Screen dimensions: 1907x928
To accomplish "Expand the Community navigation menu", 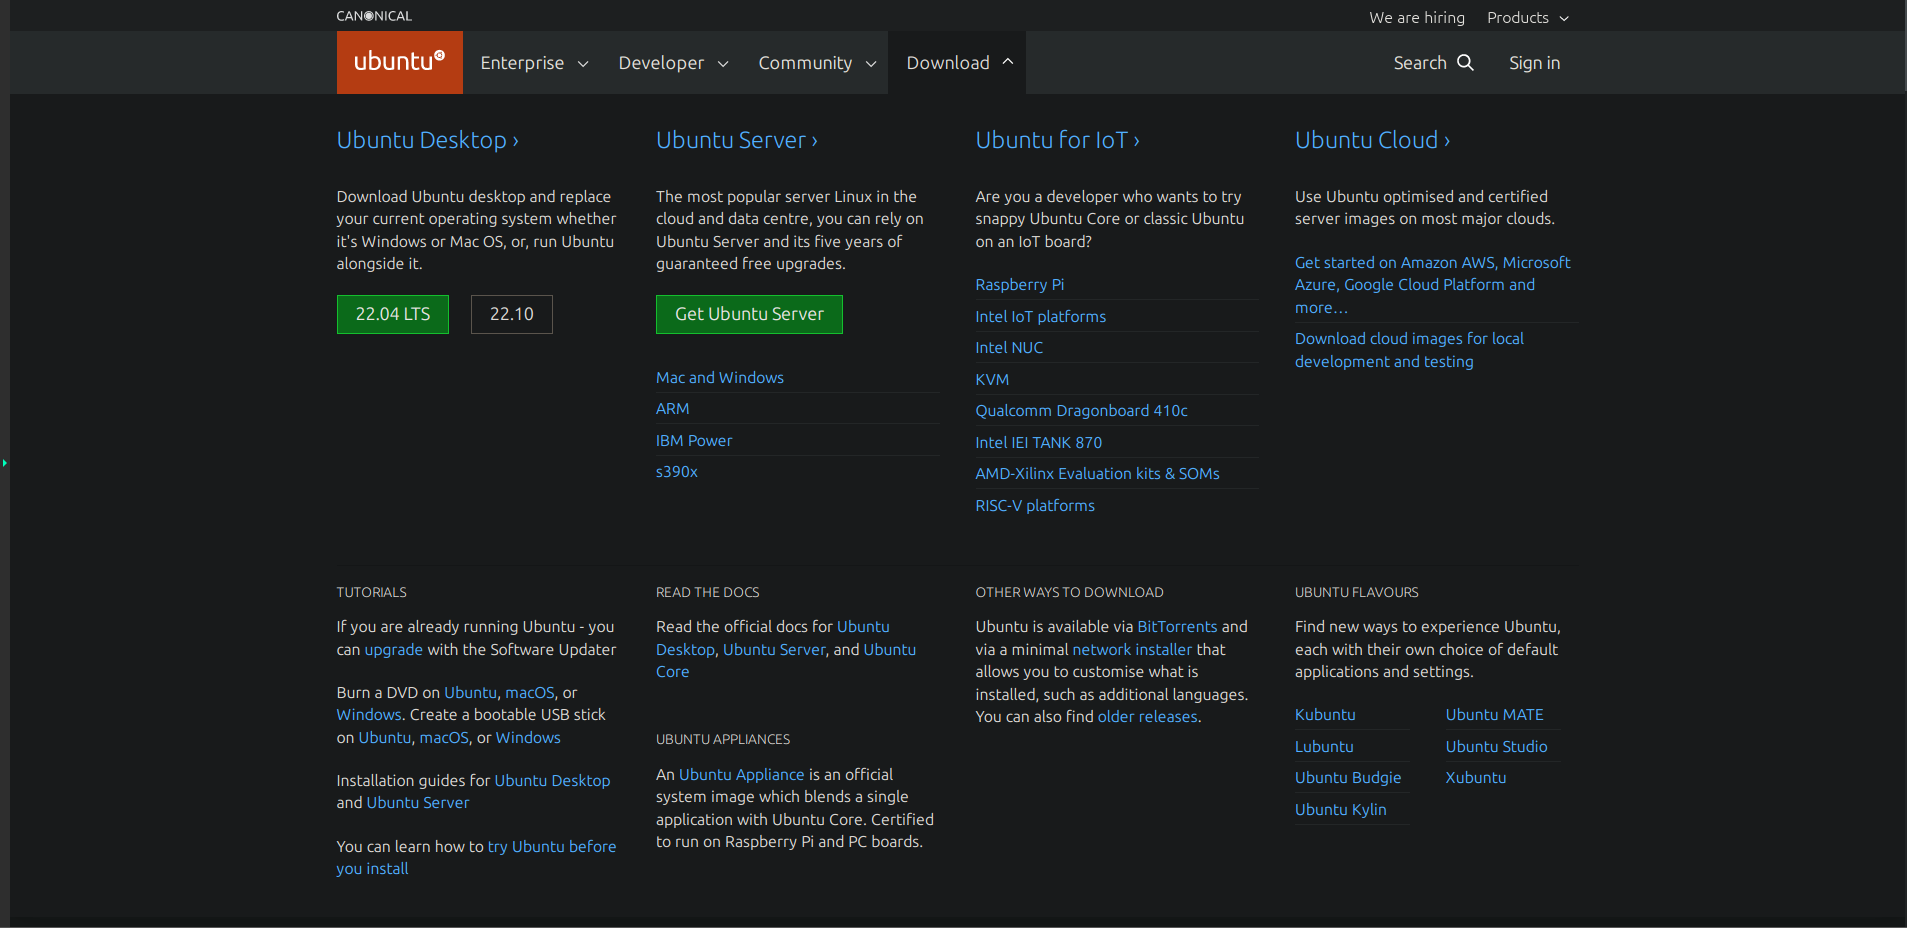I will pos(817,63).
